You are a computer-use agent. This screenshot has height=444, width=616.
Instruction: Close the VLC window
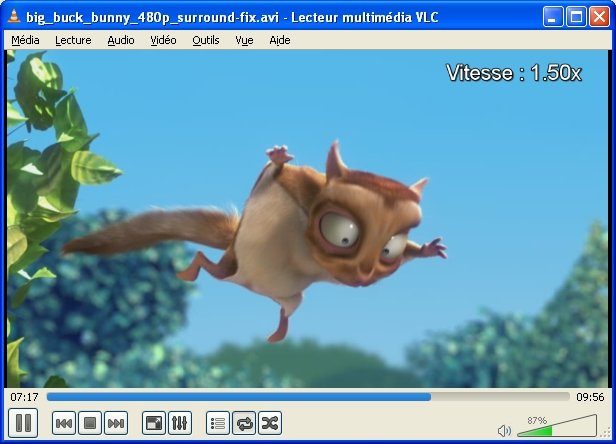pyautogui.click(x=600, y=17)
